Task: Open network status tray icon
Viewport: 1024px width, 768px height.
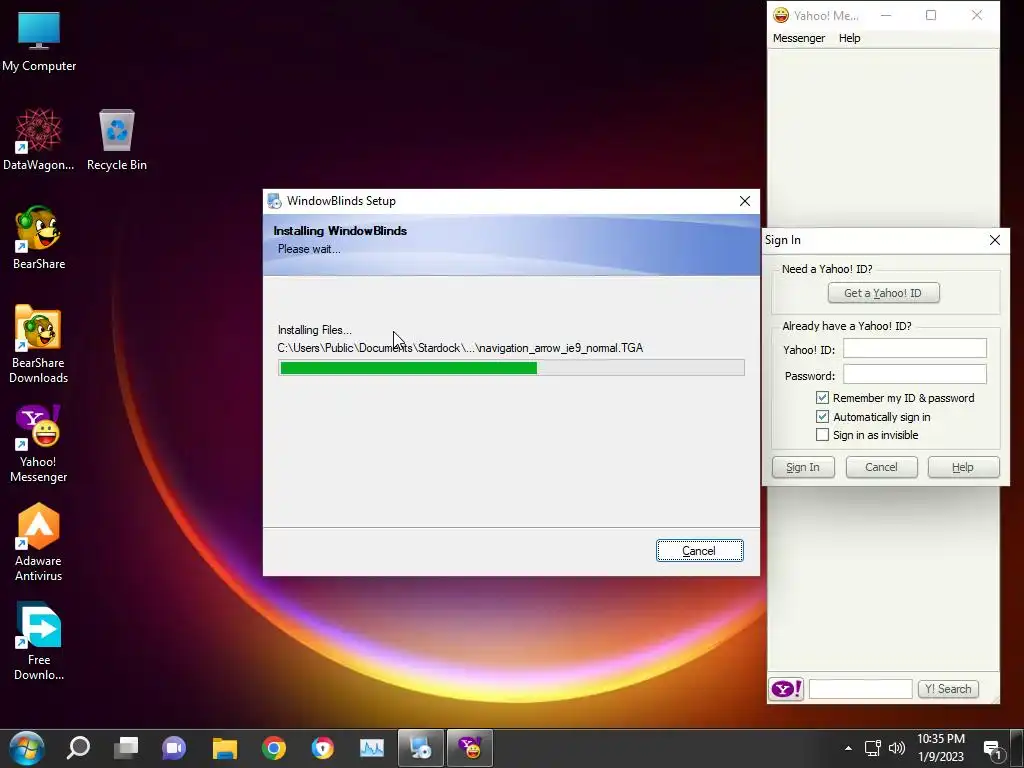Action: coord(872,748)
